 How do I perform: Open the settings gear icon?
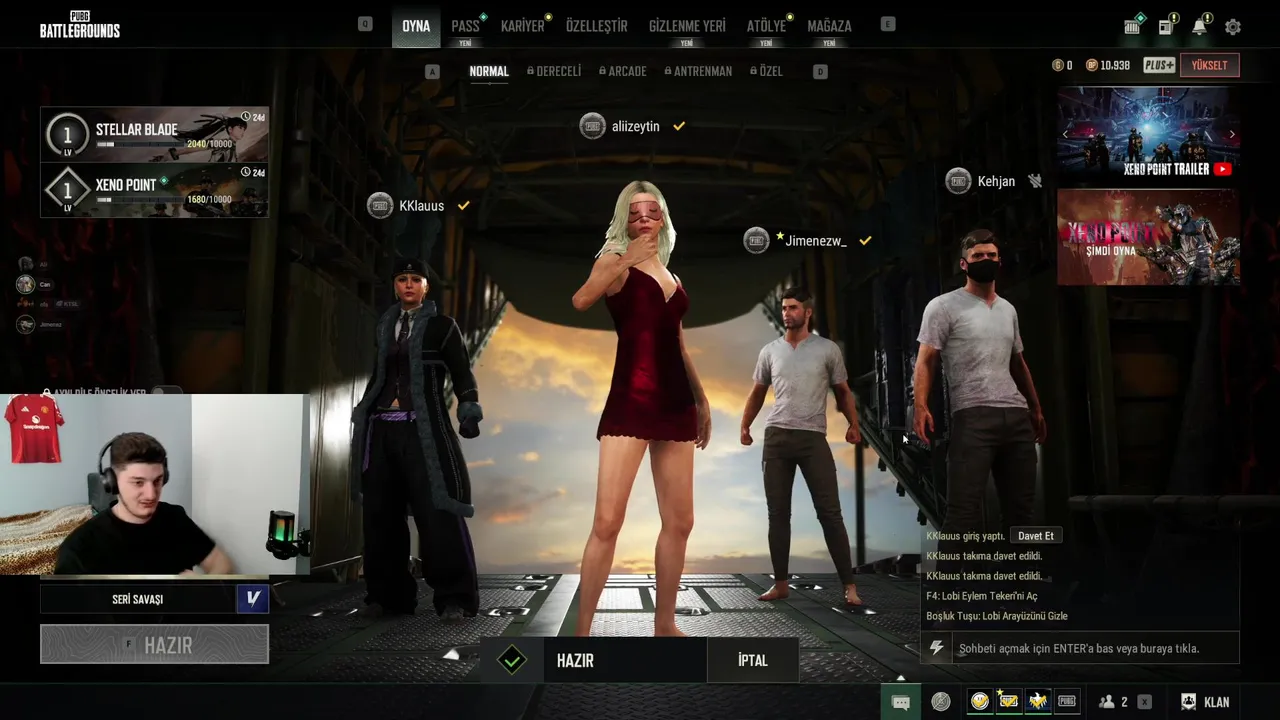click(x=1233, y=27)
